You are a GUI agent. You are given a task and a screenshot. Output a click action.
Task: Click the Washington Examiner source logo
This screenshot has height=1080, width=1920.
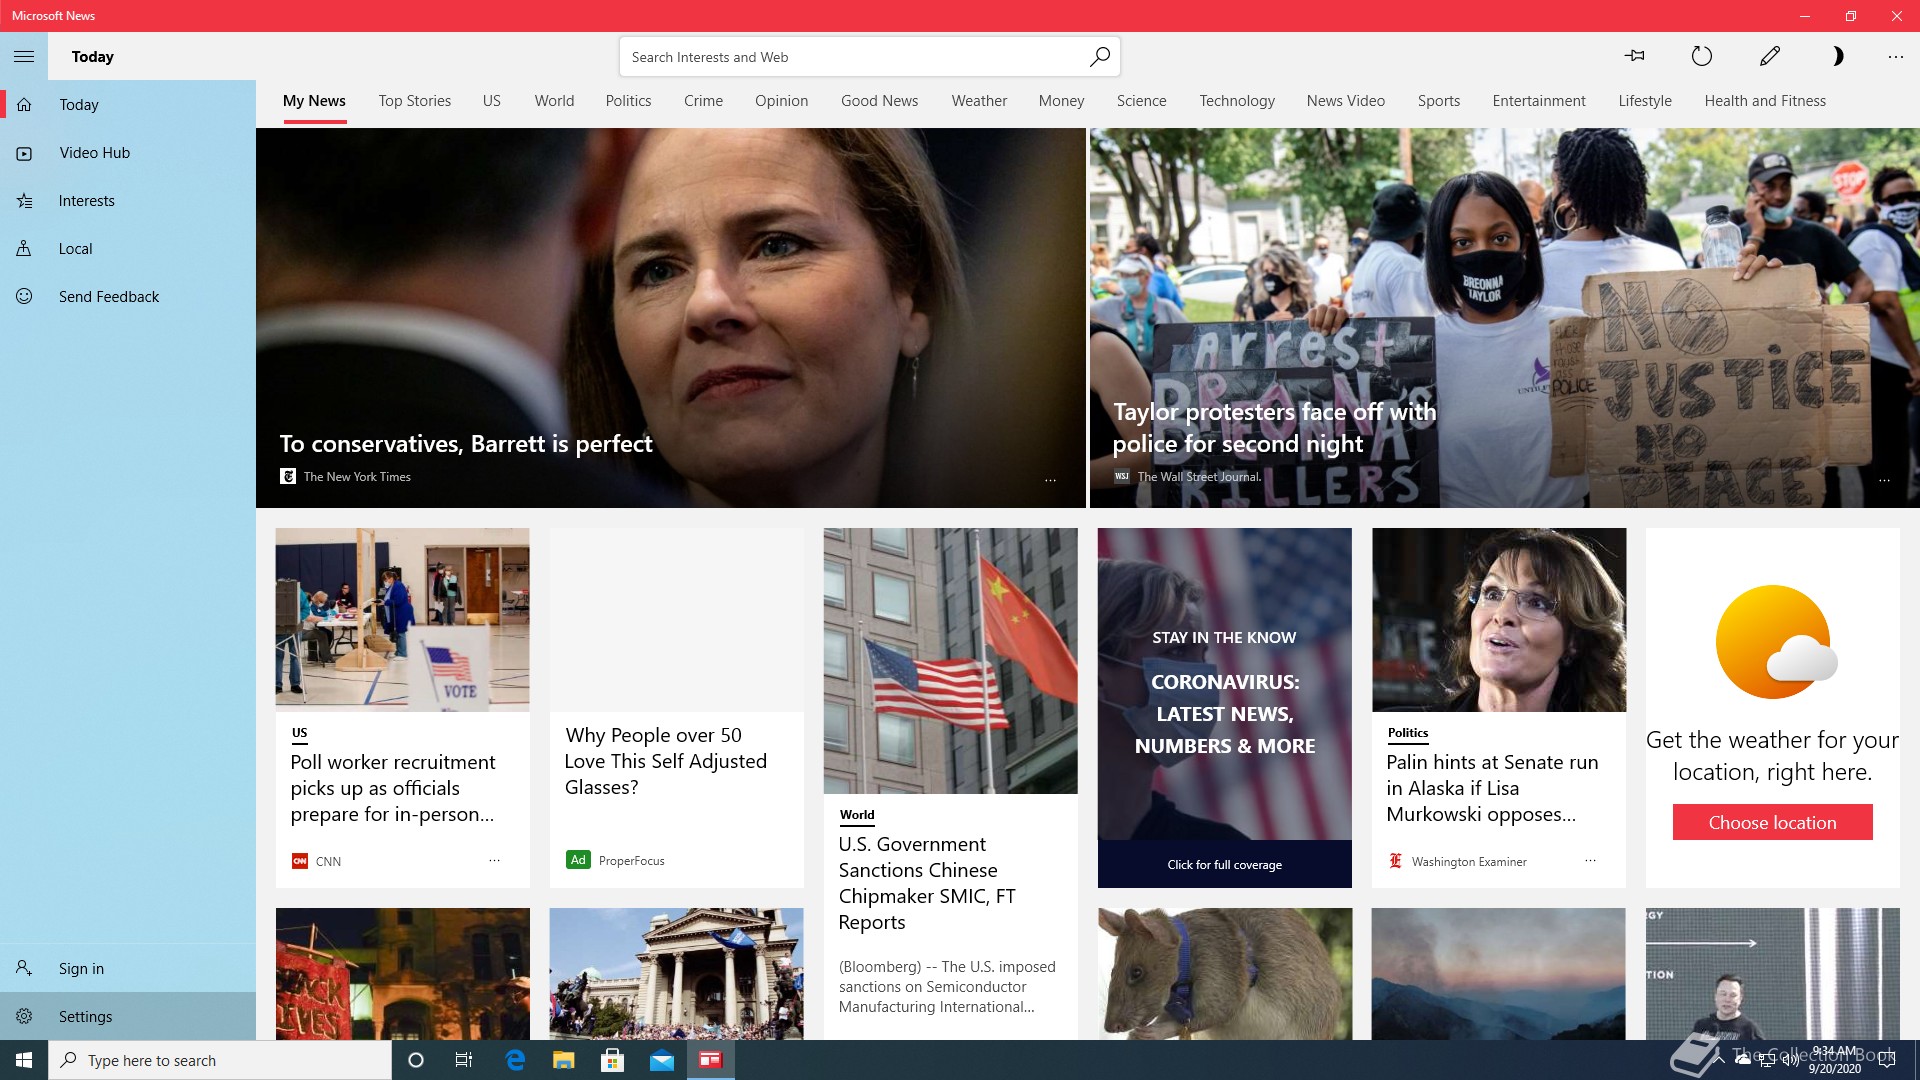1395,861
